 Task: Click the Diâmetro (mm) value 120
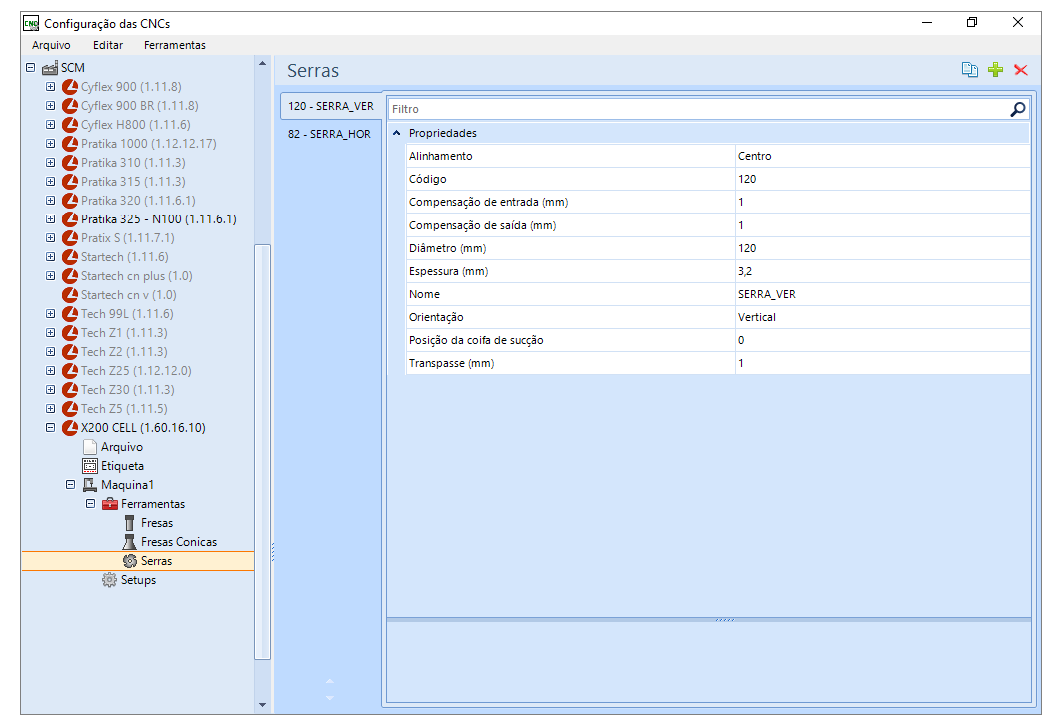tap(882, 248)
